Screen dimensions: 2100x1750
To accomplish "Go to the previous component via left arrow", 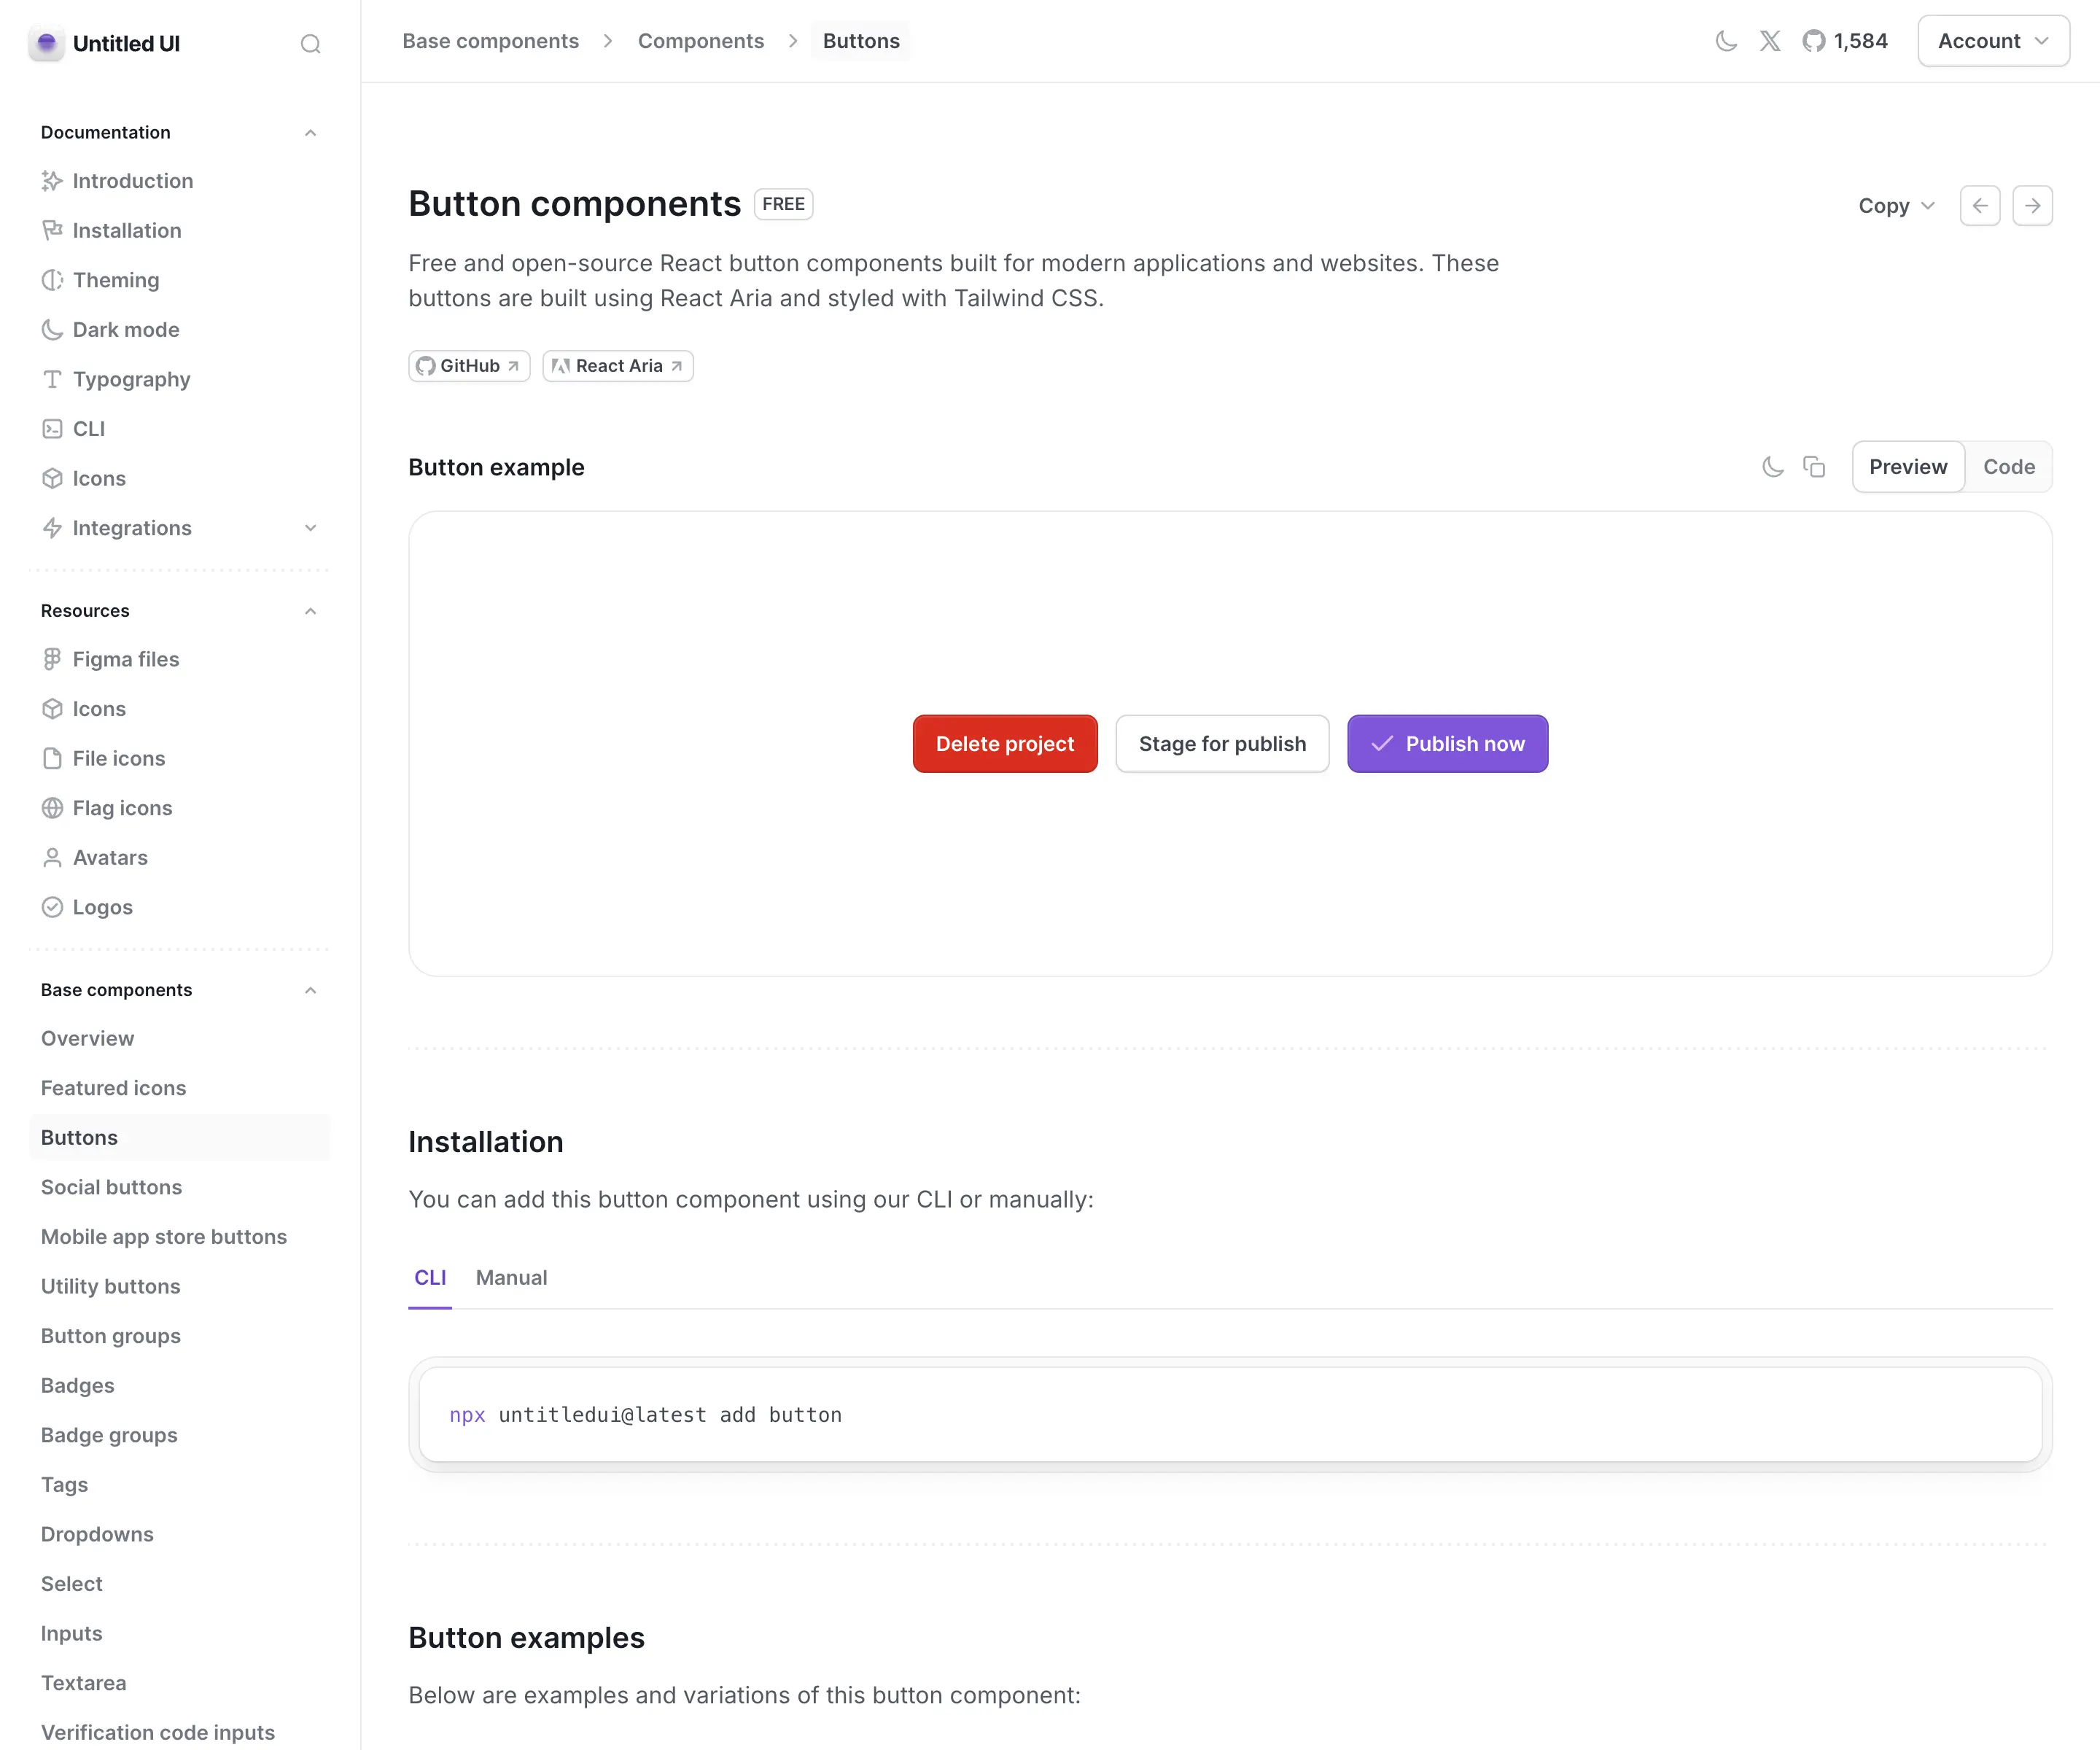I will coord(1980,205).
